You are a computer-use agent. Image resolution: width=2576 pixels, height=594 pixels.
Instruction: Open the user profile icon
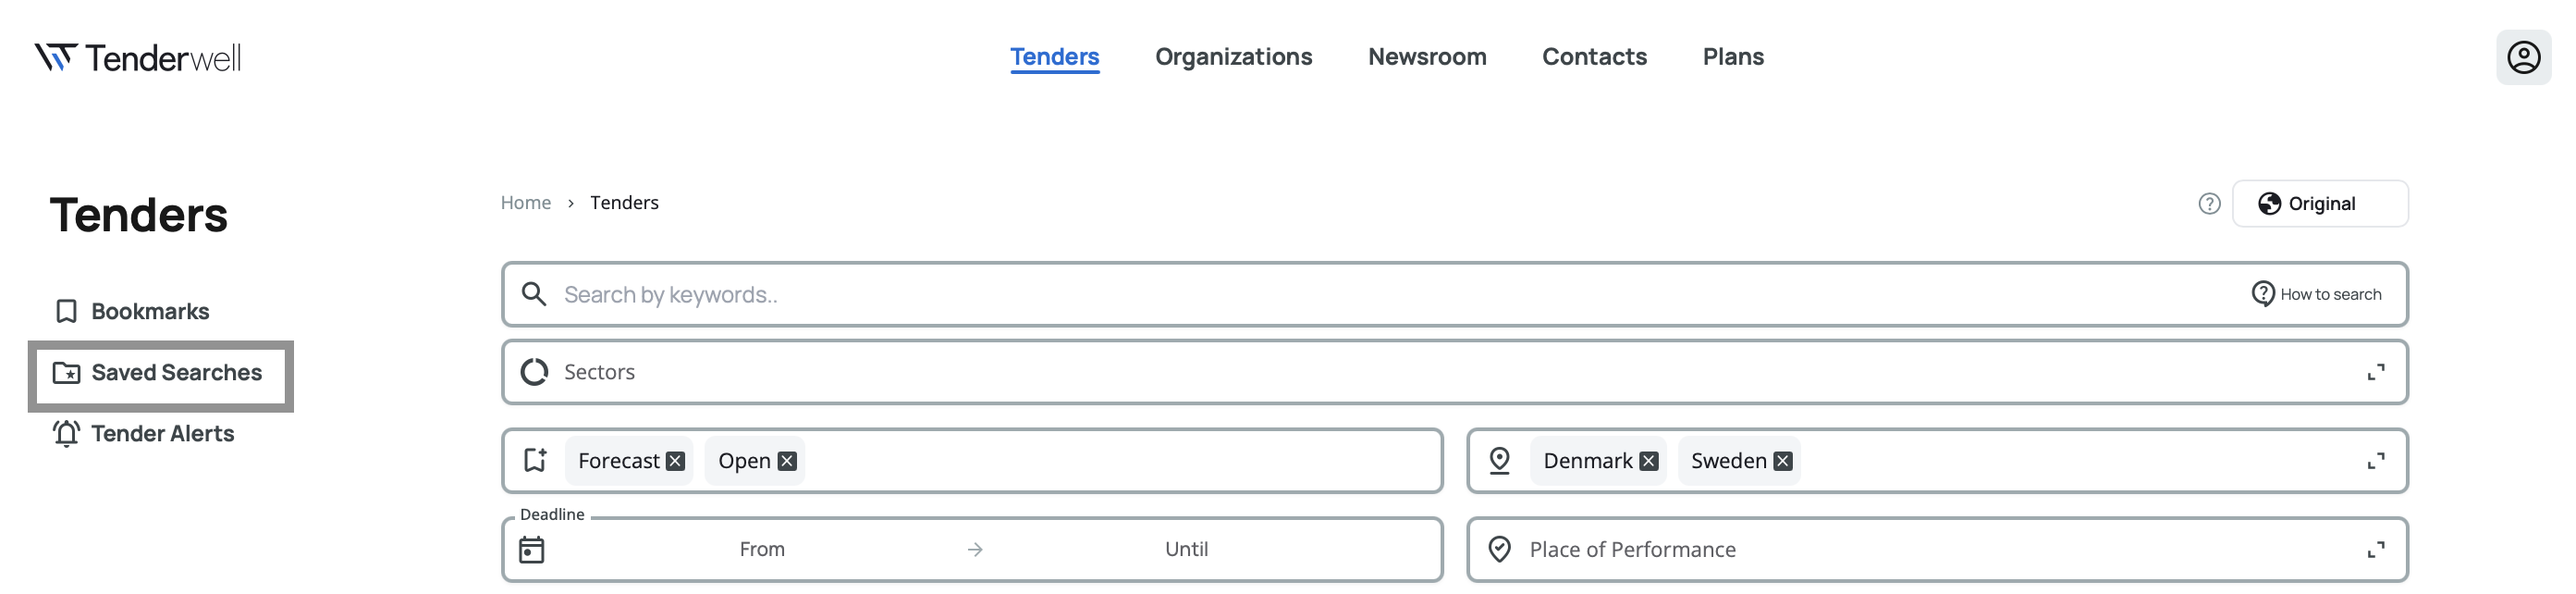[x=2523, y=58]
